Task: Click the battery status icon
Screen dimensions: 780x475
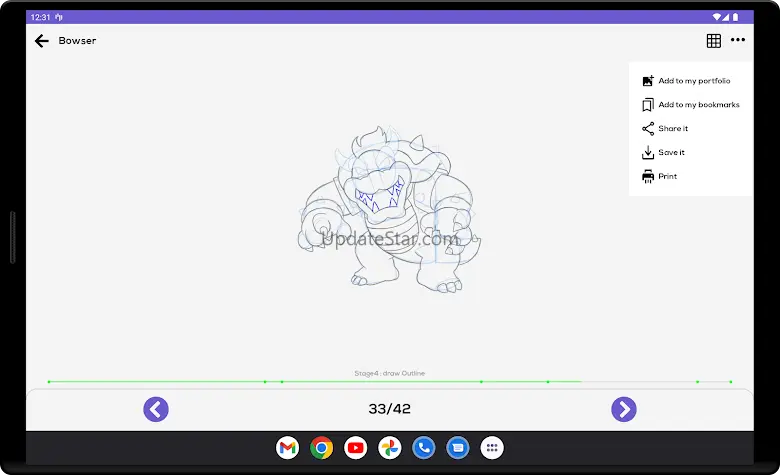Action: 736,17
